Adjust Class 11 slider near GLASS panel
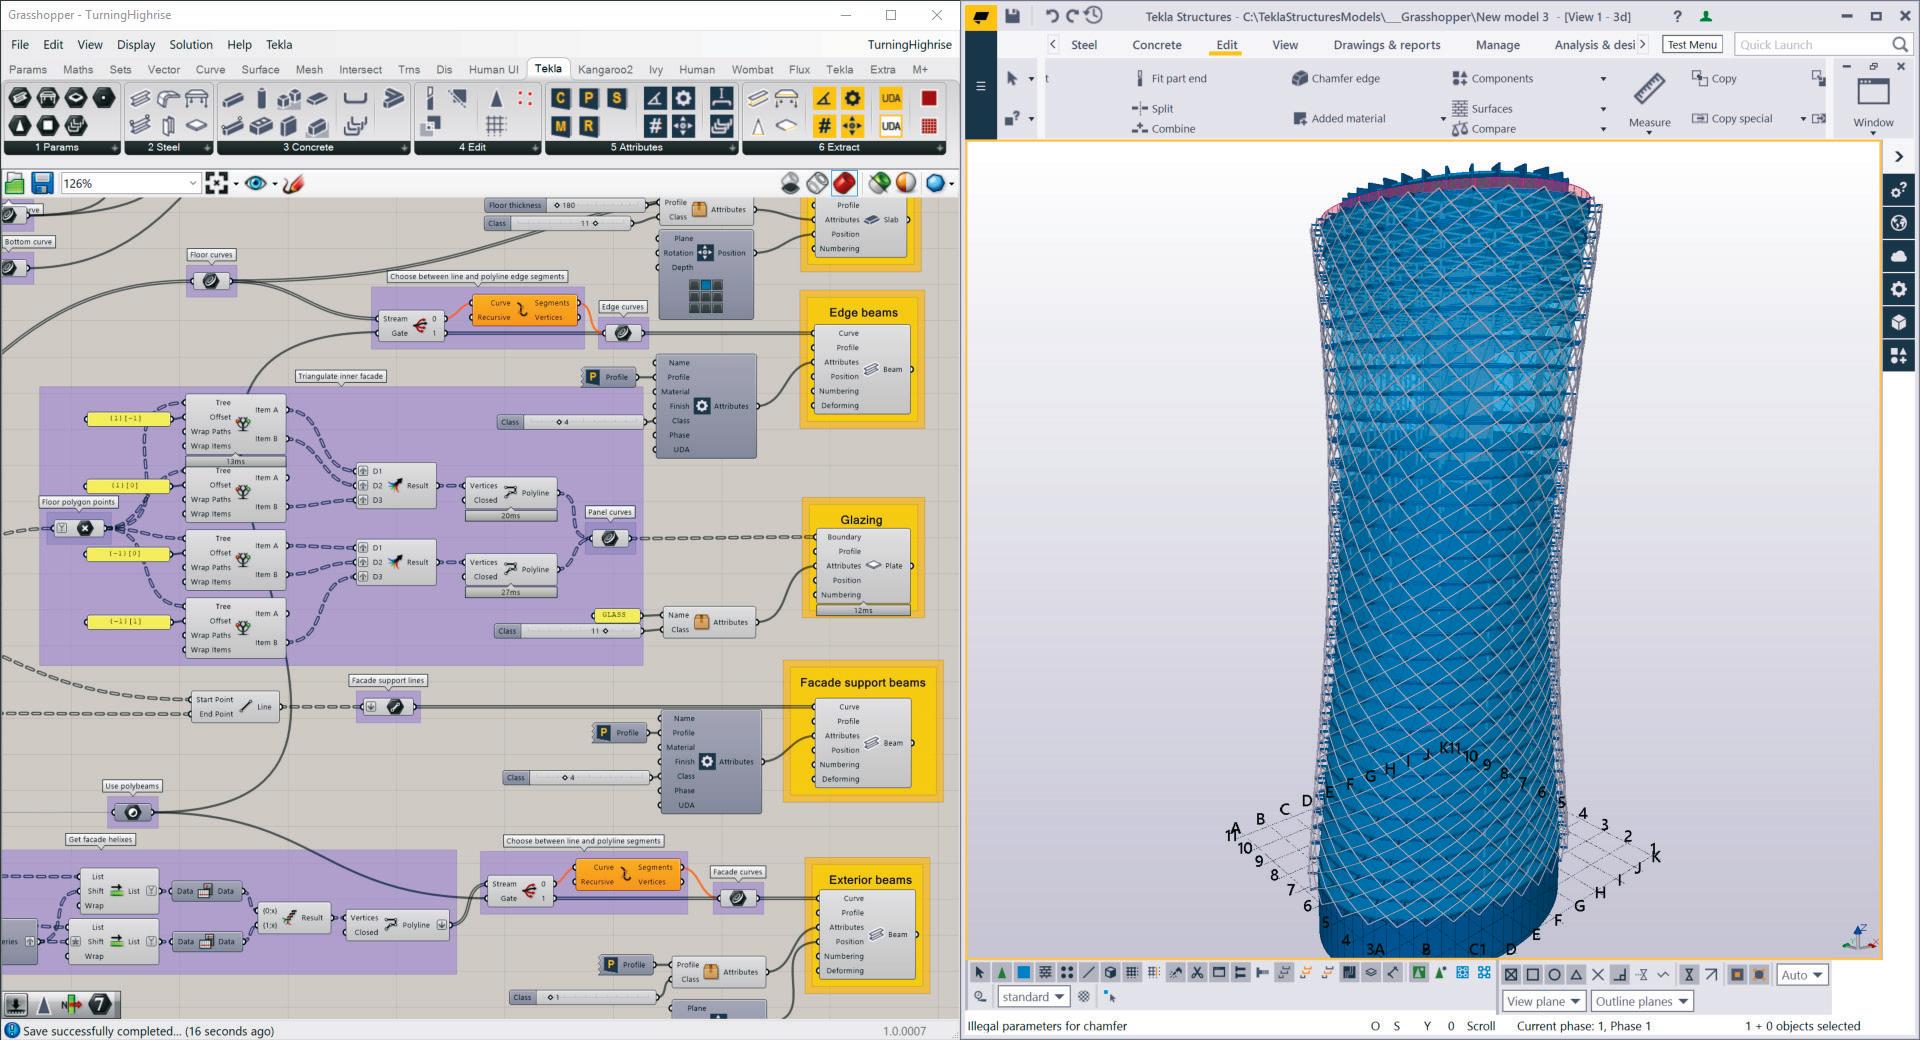Viewport: 1920px width, 1040px height. coord(568,631)
